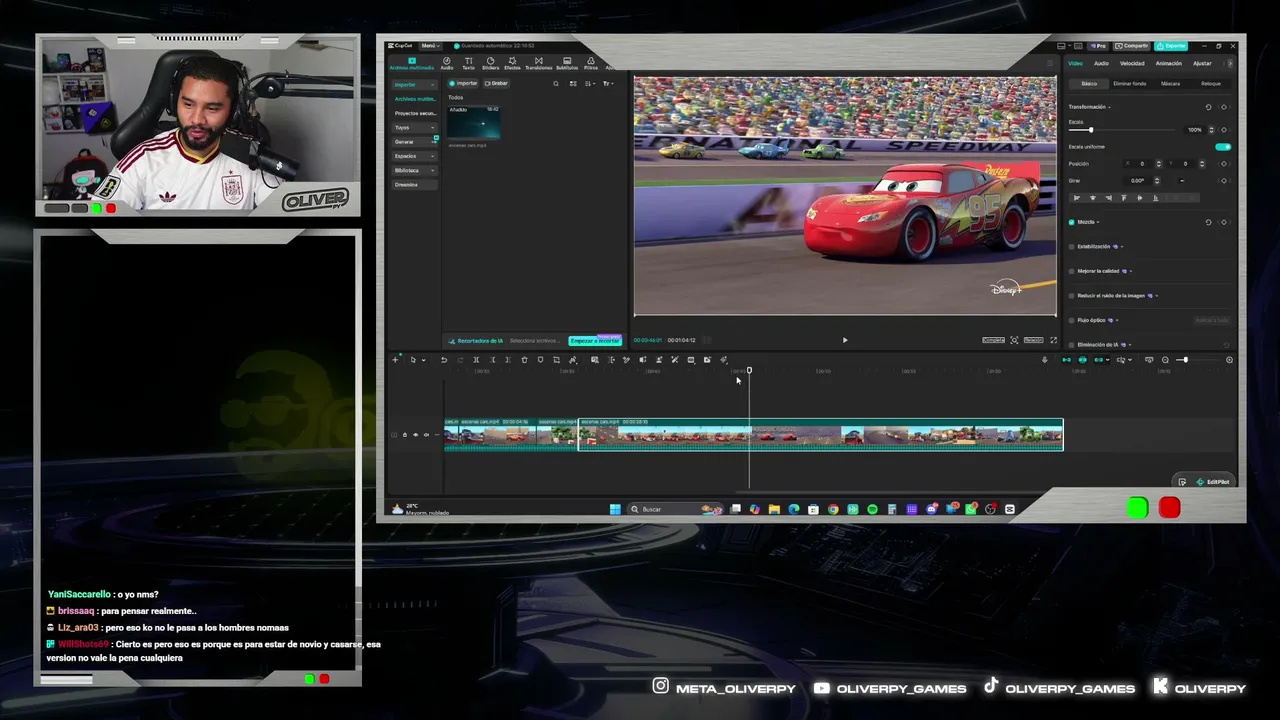Click the media search magnifier icon
The image size is (1280, 720).
click(x=556, y=83)
